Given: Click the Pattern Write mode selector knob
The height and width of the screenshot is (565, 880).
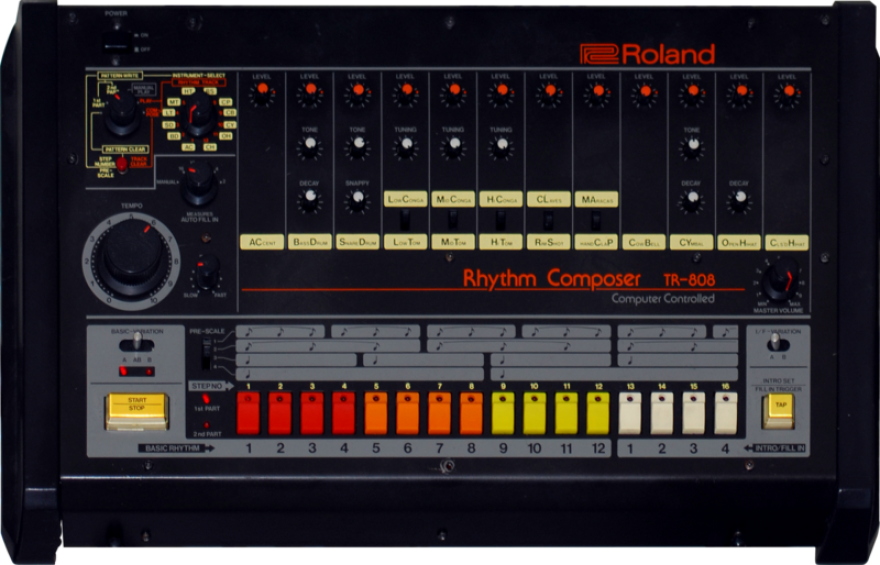Looking at the screenshot, I should pyautogui.click(x=122, y=112).
